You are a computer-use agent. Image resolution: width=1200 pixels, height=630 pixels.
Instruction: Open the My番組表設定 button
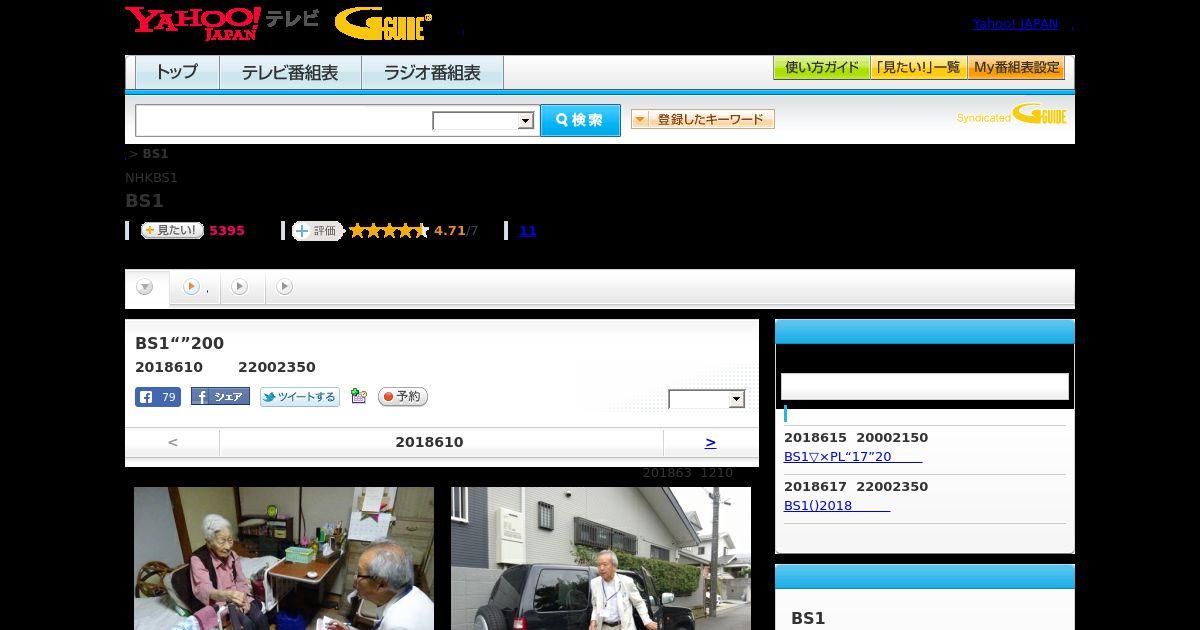point(1016,68)
